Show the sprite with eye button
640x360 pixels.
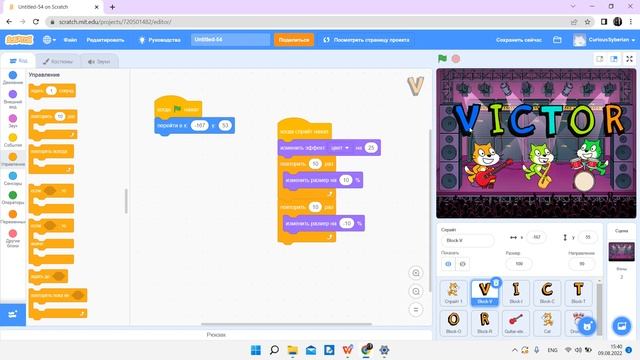448,264
